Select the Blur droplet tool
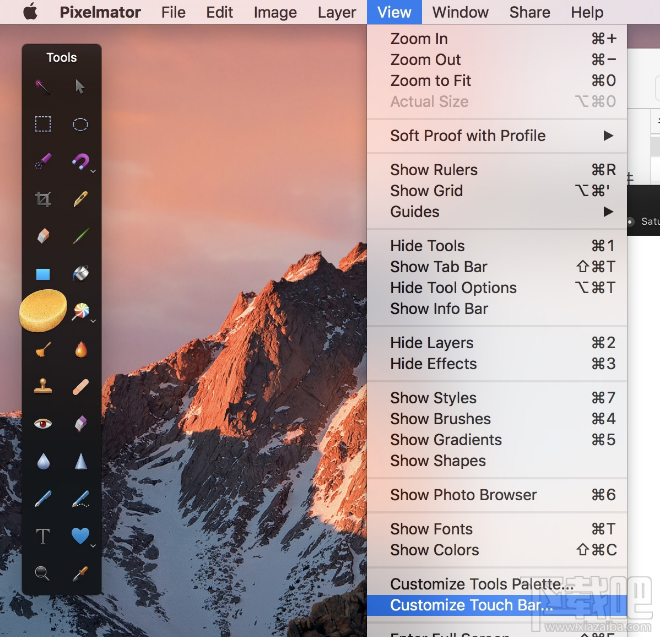660x637 pixels. point(43,461)
